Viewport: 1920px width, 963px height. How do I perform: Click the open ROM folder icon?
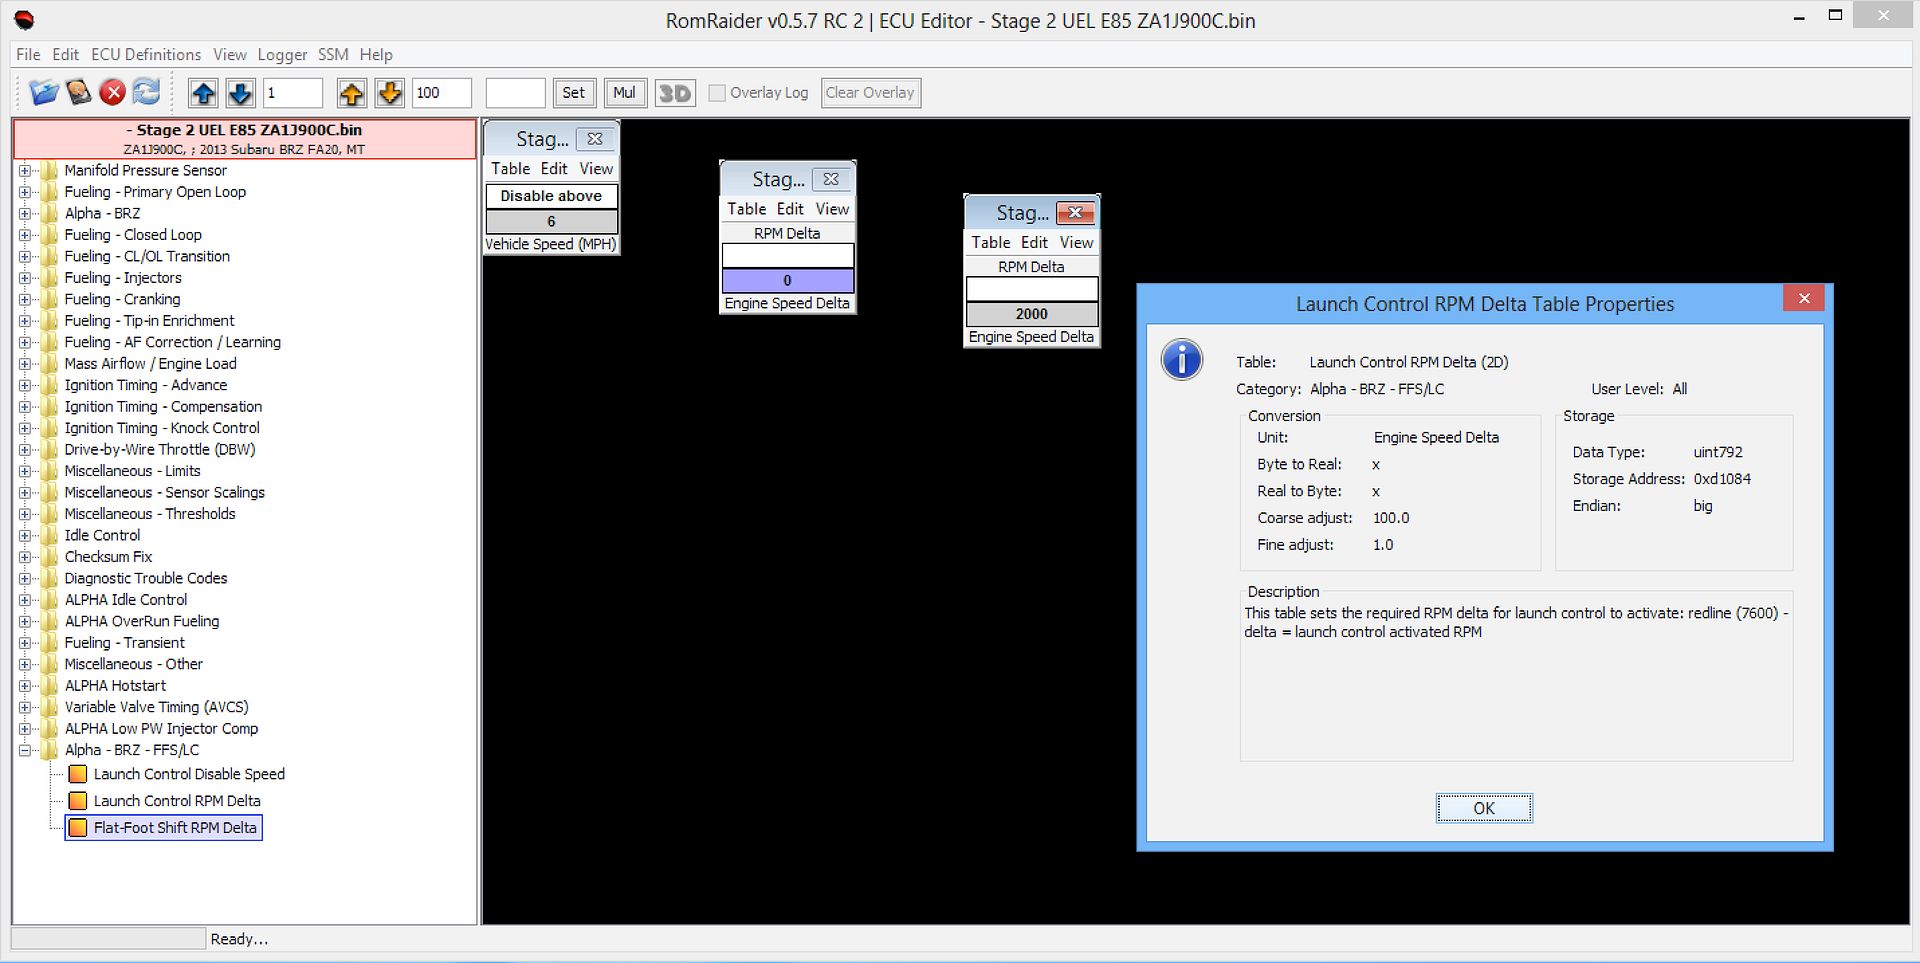pyautogui.click(x=44, y=93)
